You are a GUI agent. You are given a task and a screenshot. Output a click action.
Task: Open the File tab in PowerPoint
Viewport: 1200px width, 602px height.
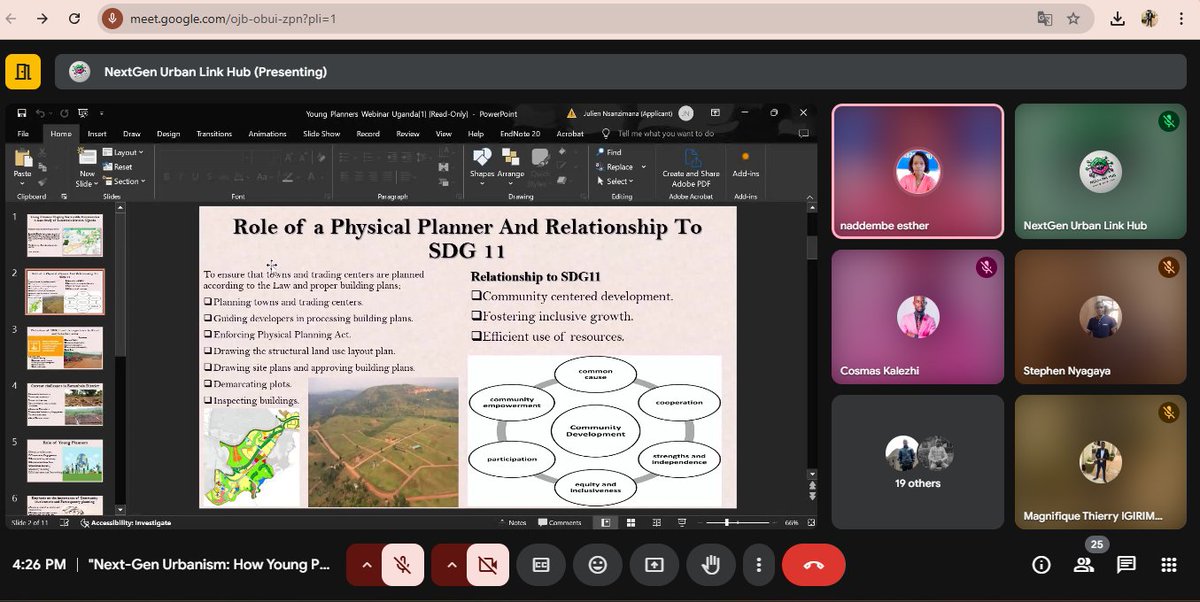pyautogui.click(x=23, y=133)
